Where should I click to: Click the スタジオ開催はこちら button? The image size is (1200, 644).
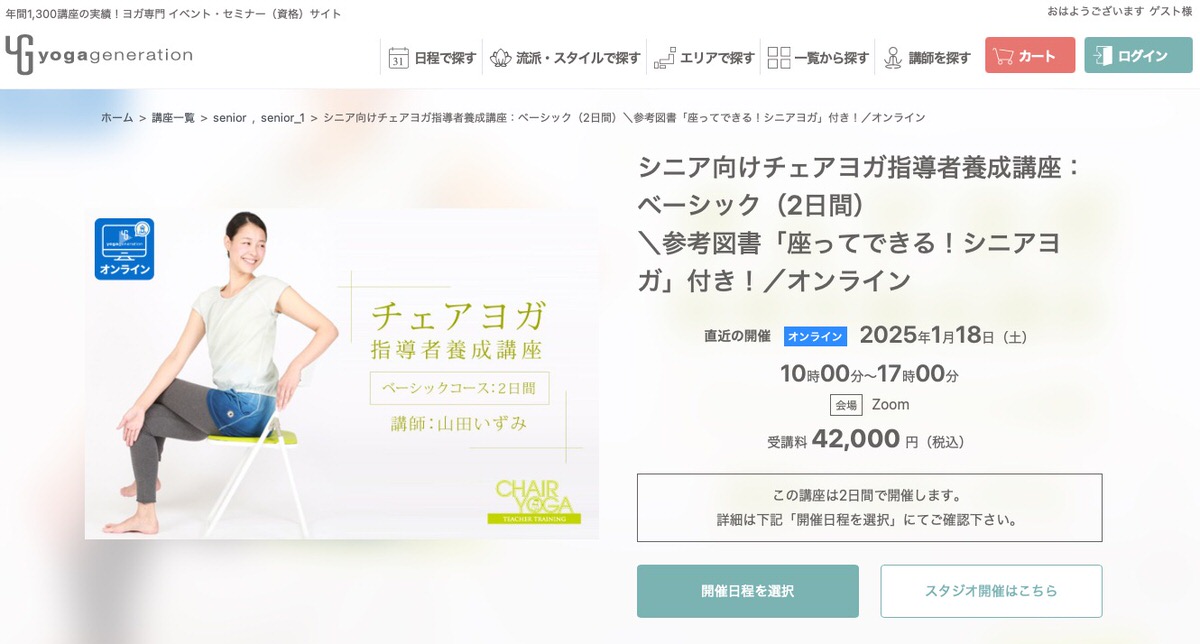click(x=991, y=591)
